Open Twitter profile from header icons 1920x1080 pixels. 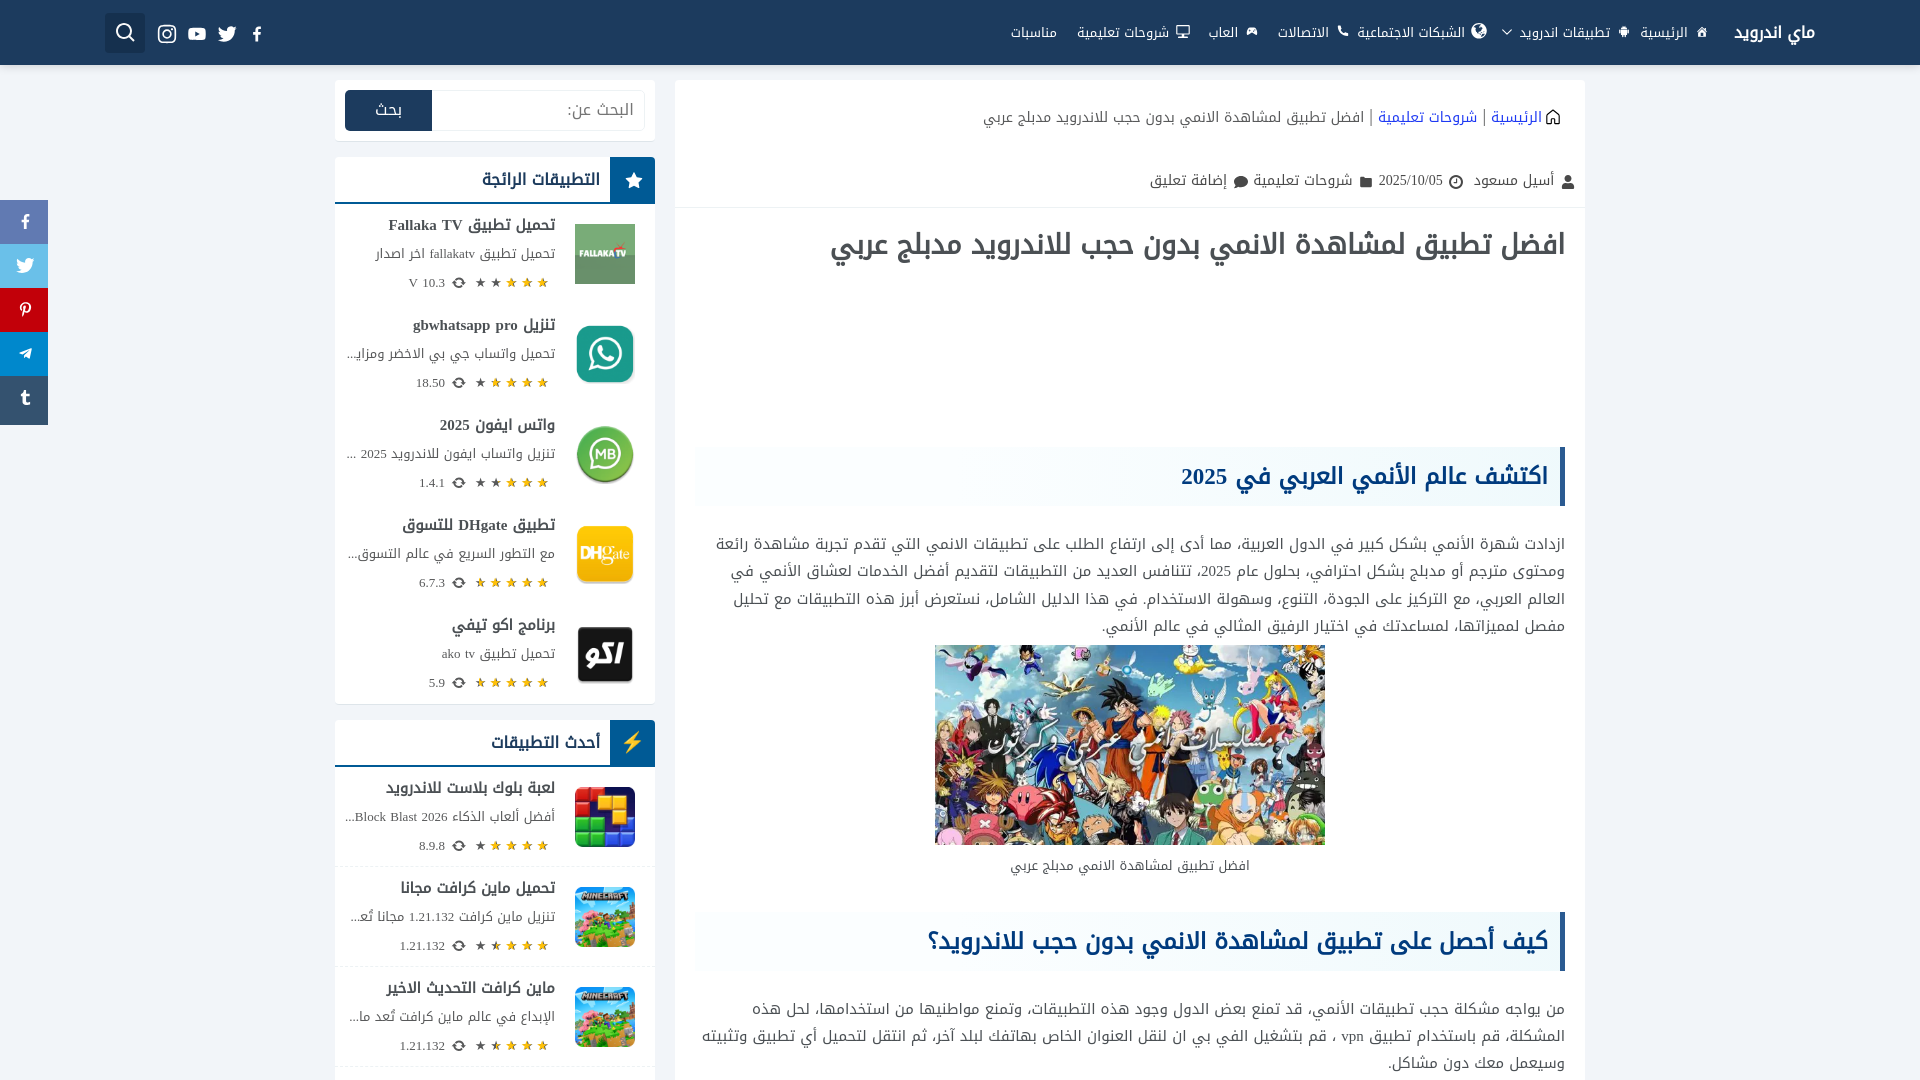pos(227,34)
